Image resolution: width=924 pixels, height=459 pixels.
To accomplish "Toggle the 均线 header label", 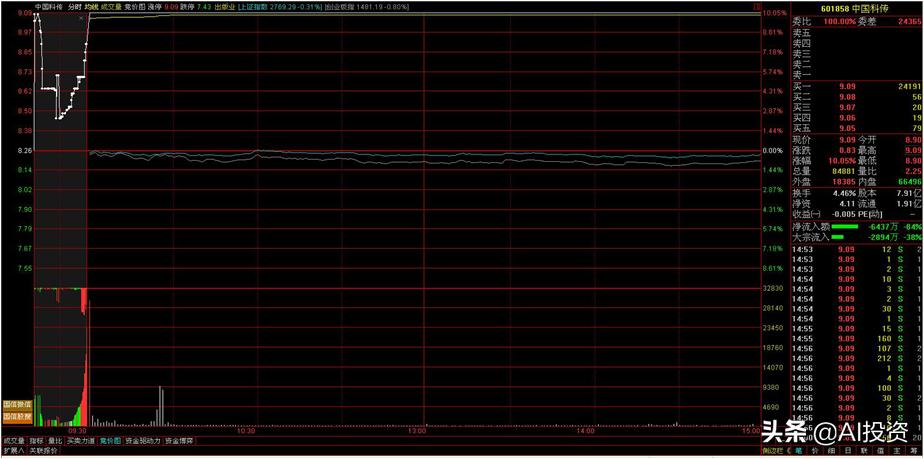I will click(90, 6).
